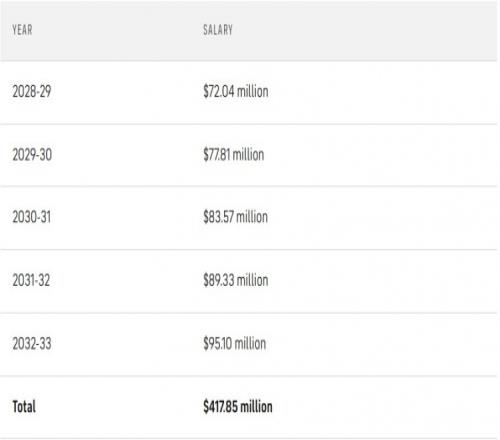Viewport: 500px width, 440px height.
Task: Click the $83.57 million salary value
Action: [x=236, y=217]
